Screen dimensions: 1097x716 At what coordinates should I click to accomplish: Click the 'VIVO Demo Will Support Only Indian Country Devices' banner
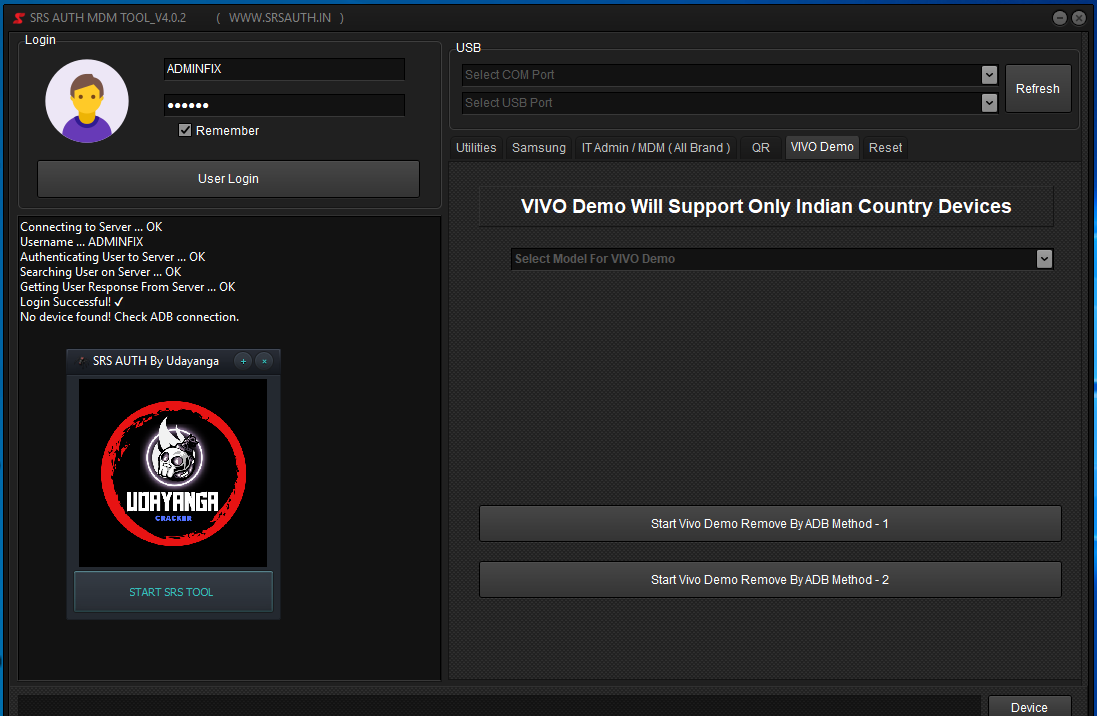tap(766, 206)
